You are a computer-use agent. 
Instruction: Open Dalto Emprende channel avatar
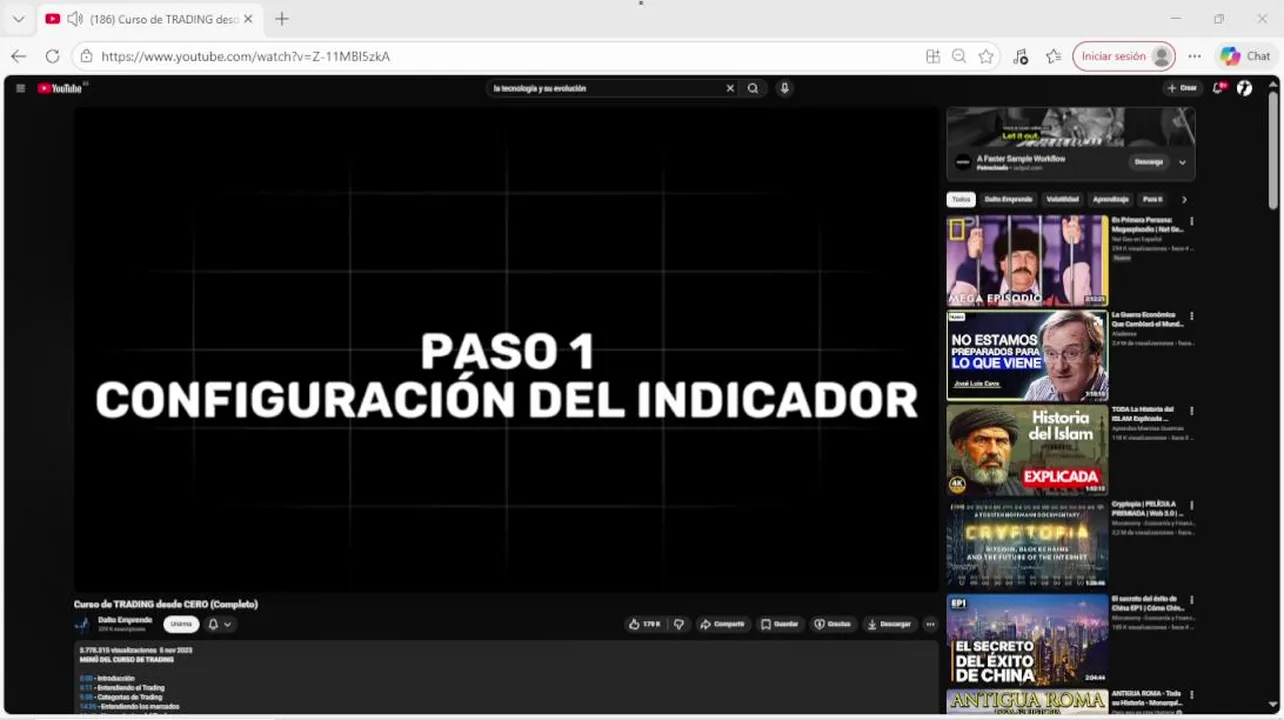pos(82,624)
